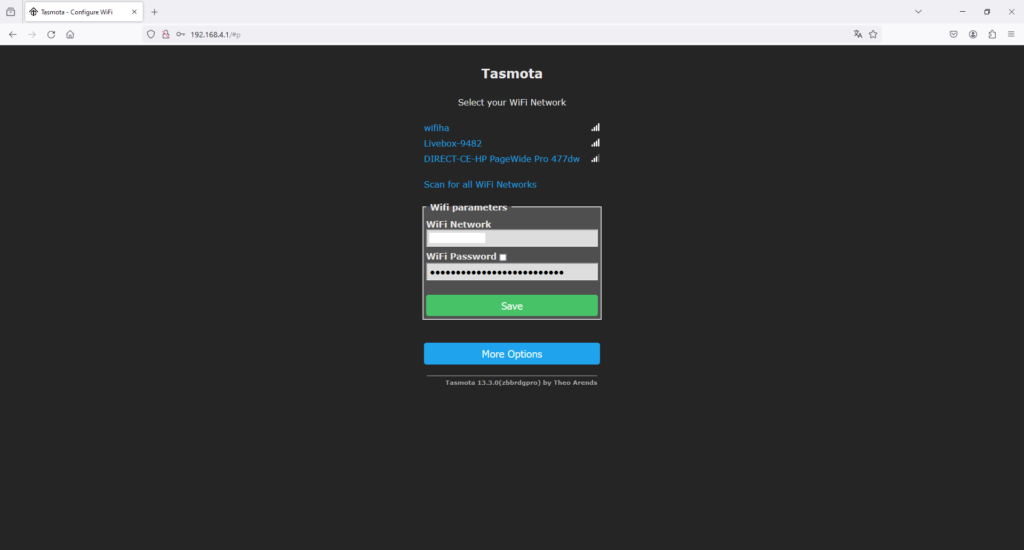Click the signal icon beside DIRECT-CE-HP PageWide
This screenshot has height=550, width=1024.
[x=596, y=159]
